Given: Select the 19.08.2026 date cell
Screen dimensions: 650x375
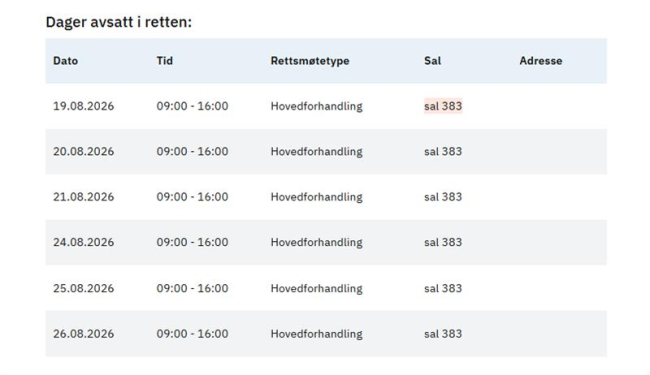Looking at the screenshot, I should [83, 106].
